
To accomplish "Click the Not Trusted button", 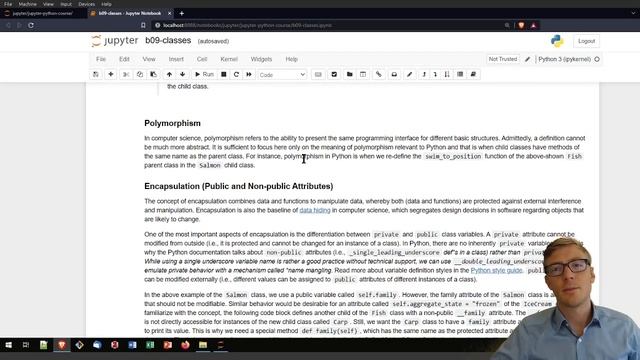I will tap(502, 59).
